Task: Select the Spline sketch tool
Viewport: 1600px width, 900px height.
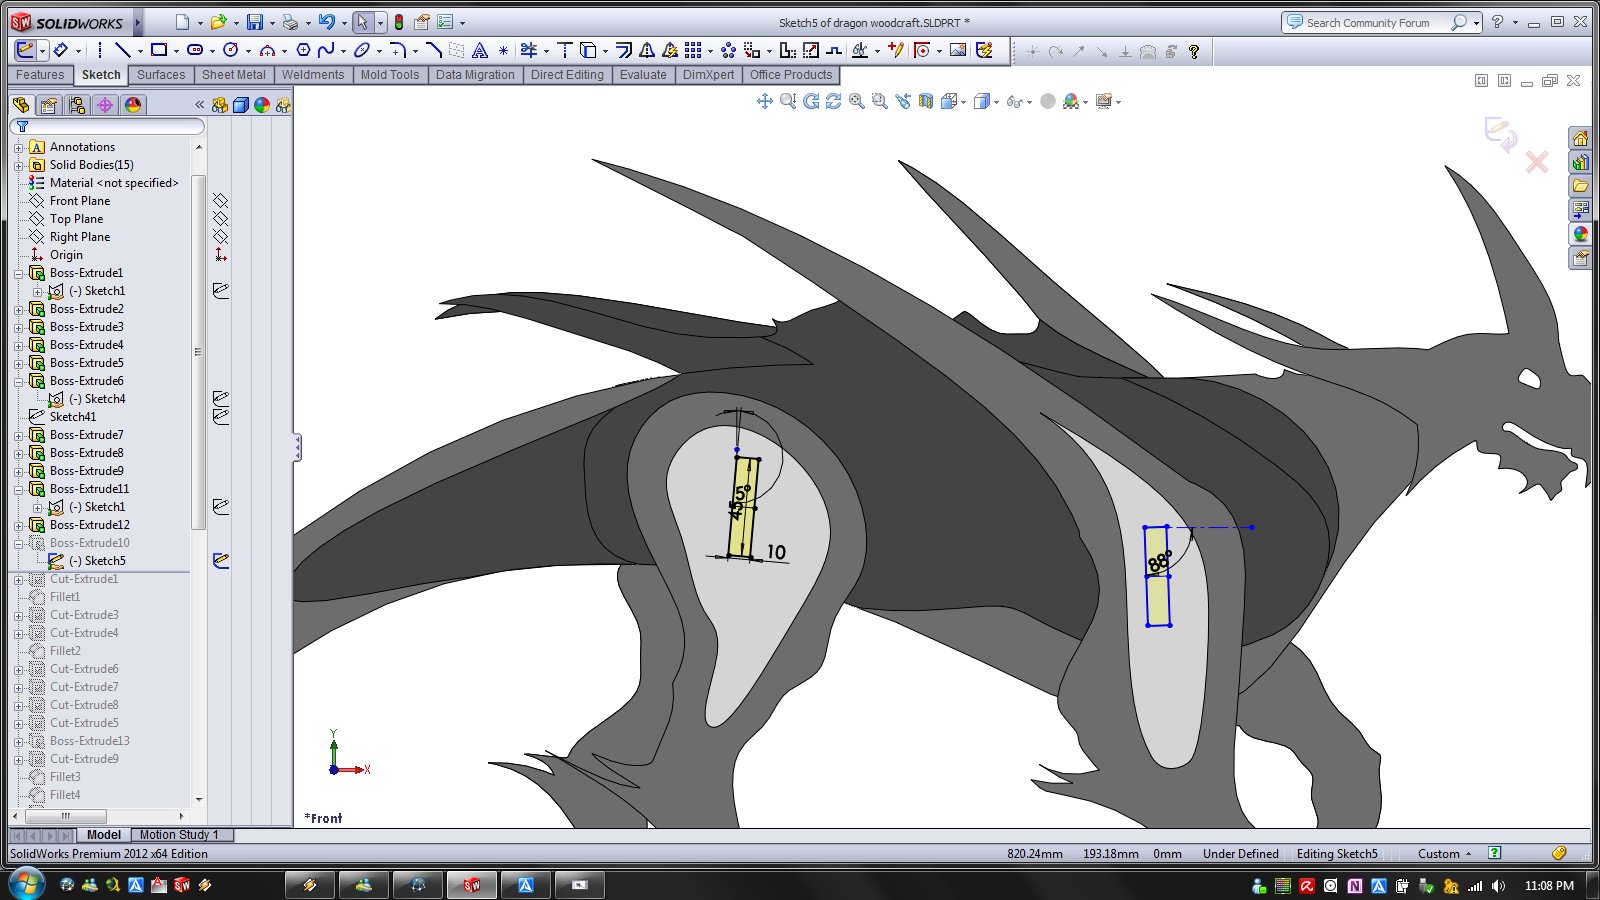Action: 325,50
